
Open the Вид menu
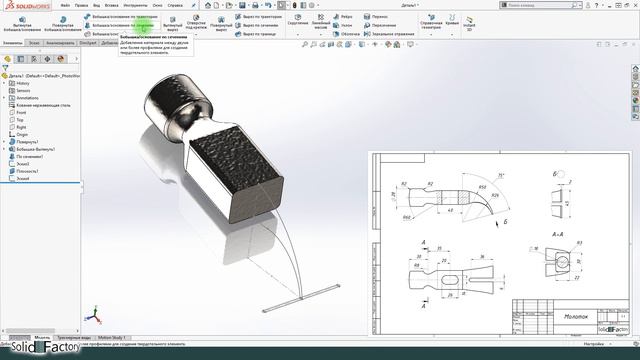click(96, 6)
